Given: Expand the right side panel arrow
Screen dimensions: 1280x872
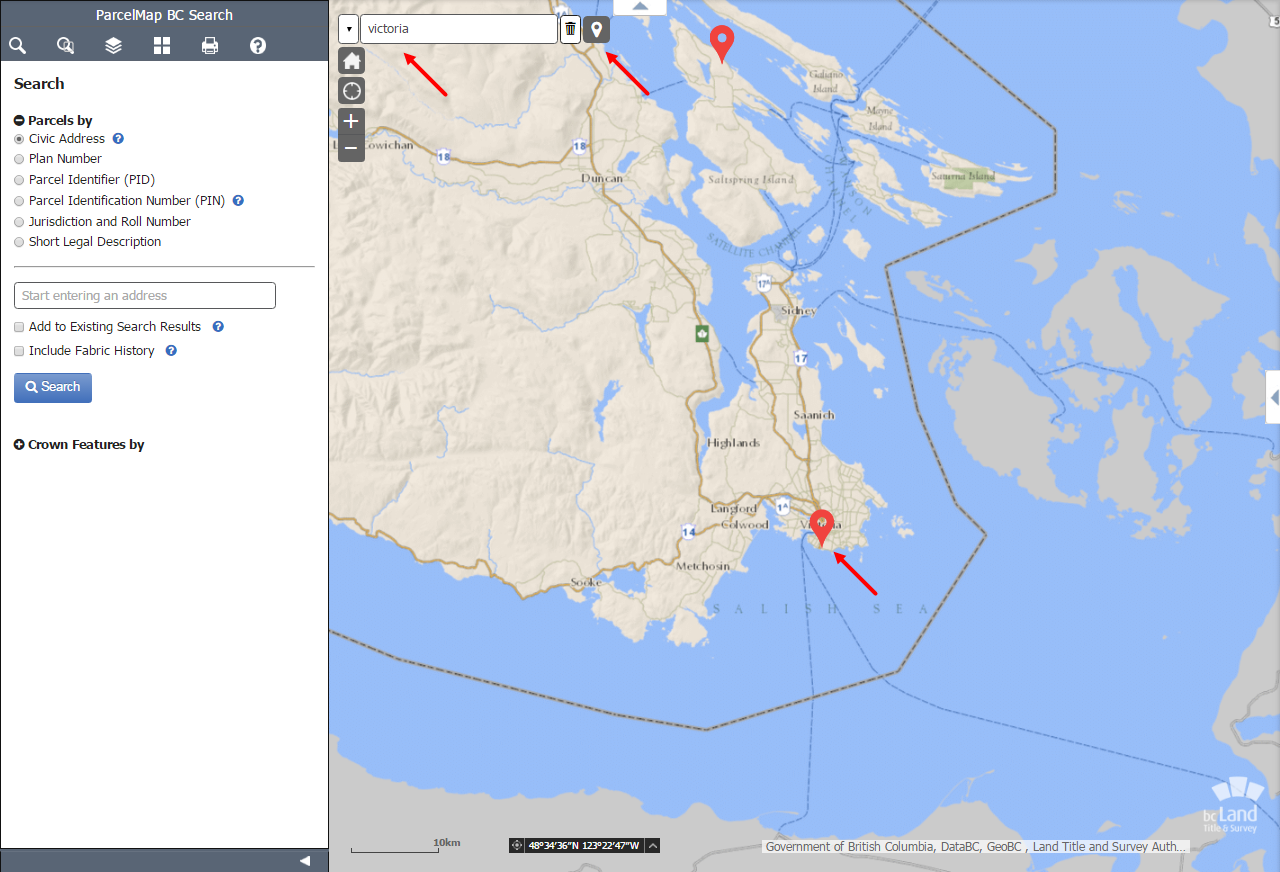Looking at the screenshot, I should (x=1273, y=398).
